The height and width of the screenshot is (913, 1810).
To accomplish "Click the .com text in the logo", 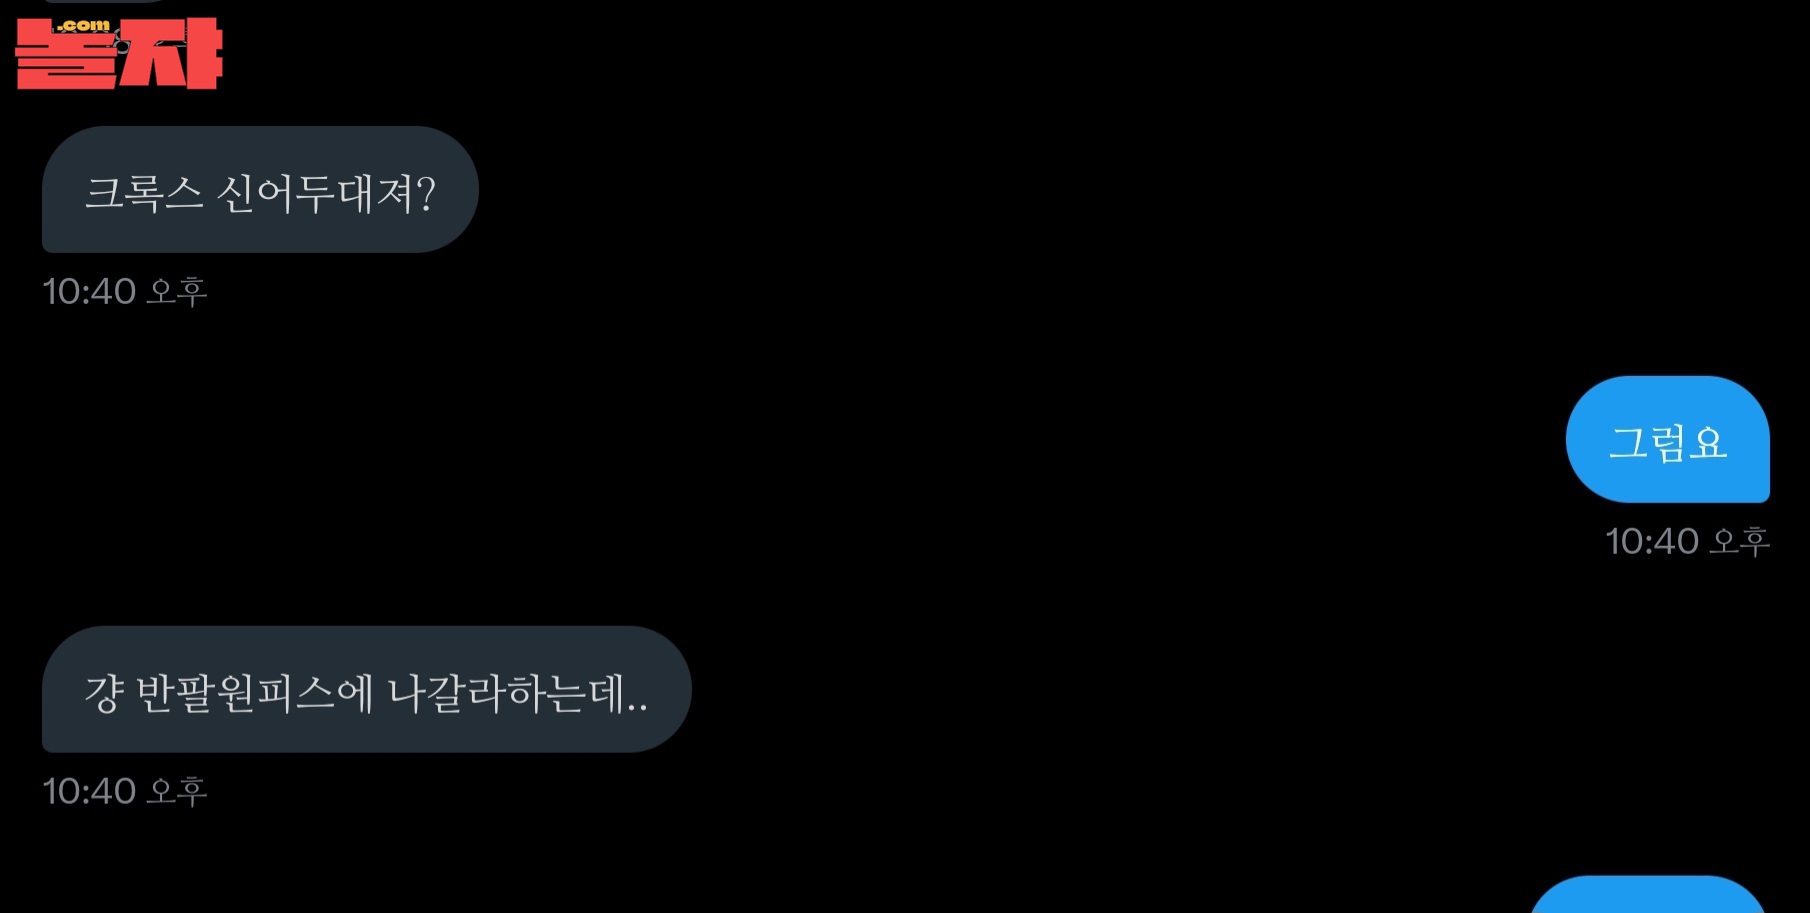I will point(83,26).
